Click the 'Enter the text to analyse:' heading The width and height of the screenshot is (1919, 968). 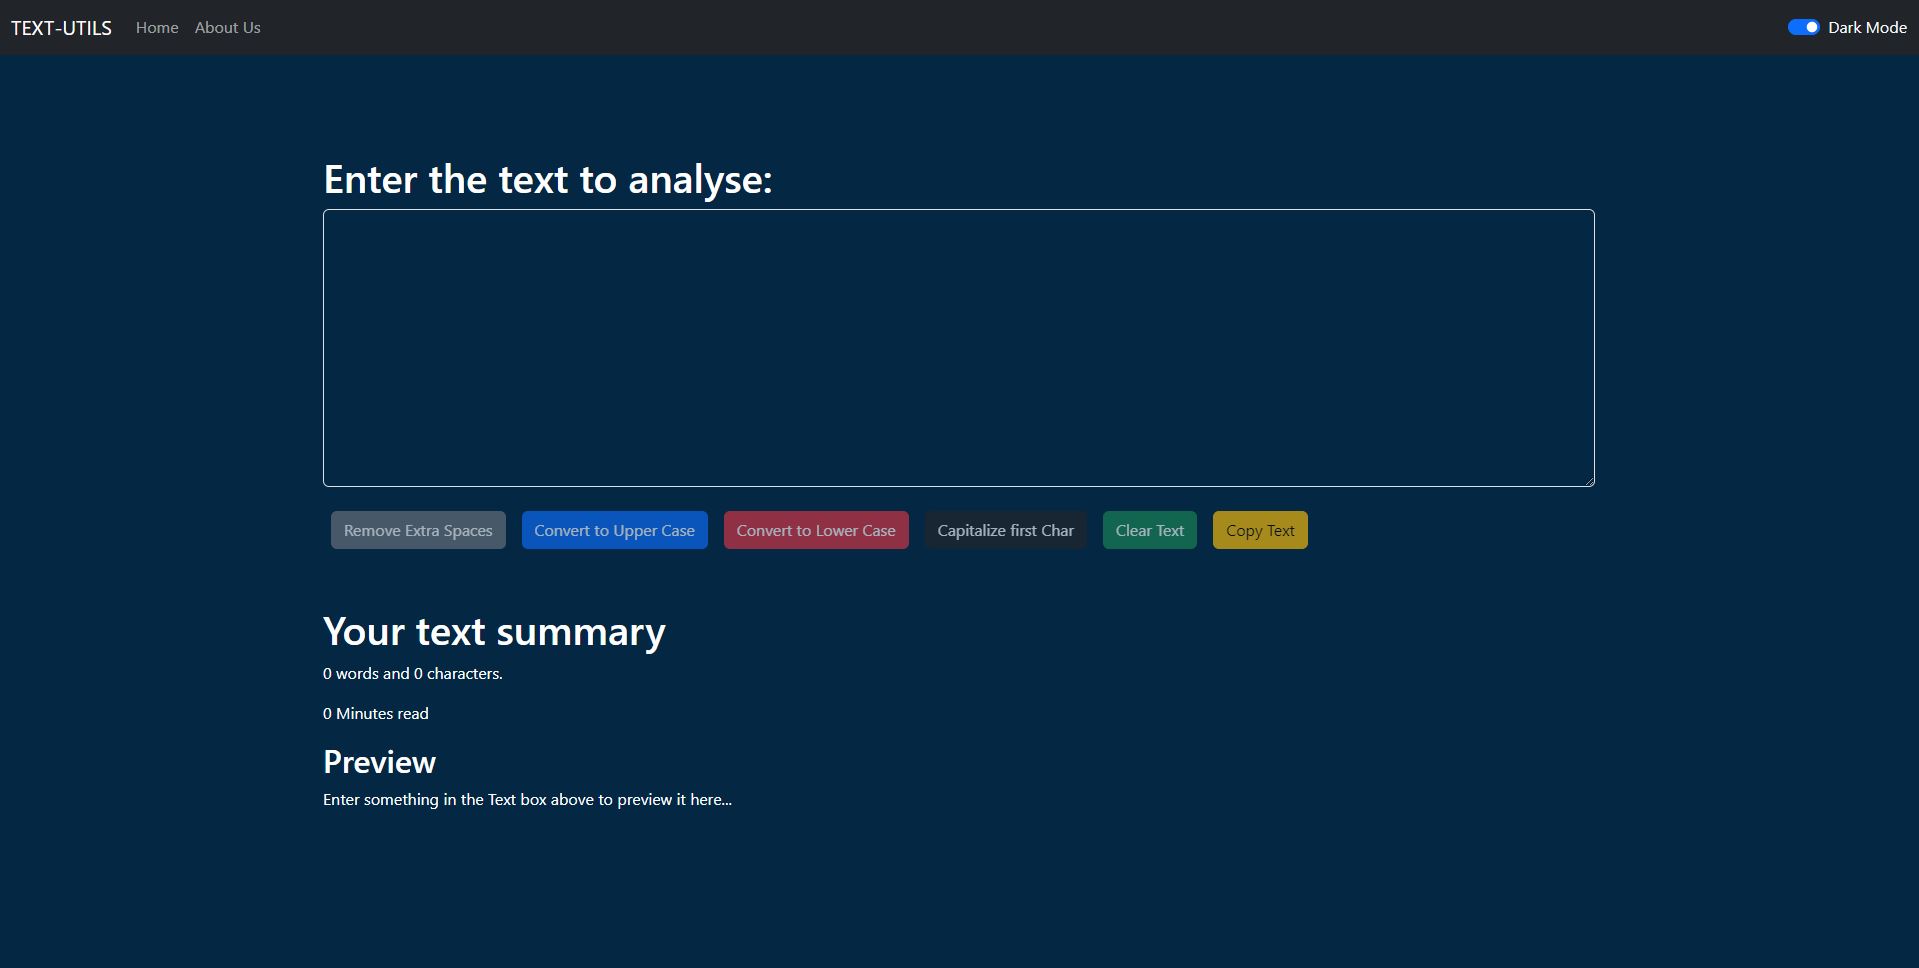coord(548,180)
